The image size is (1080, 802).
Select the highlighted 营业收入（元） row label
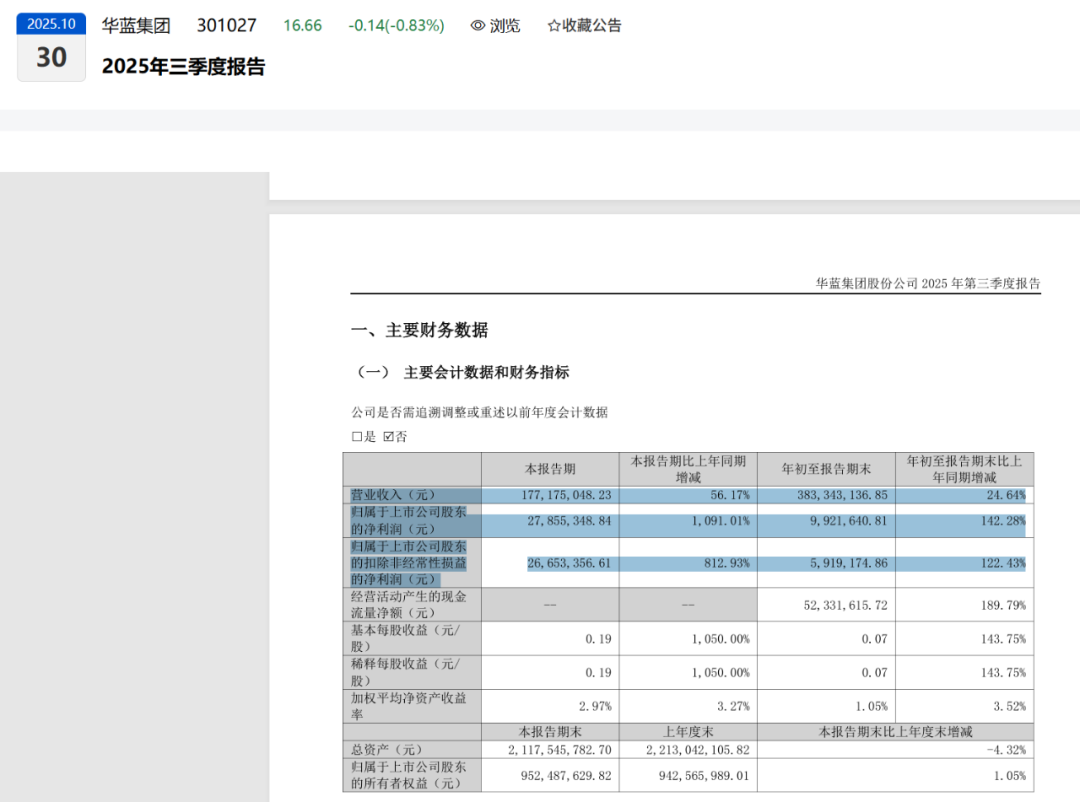(392, 494)
